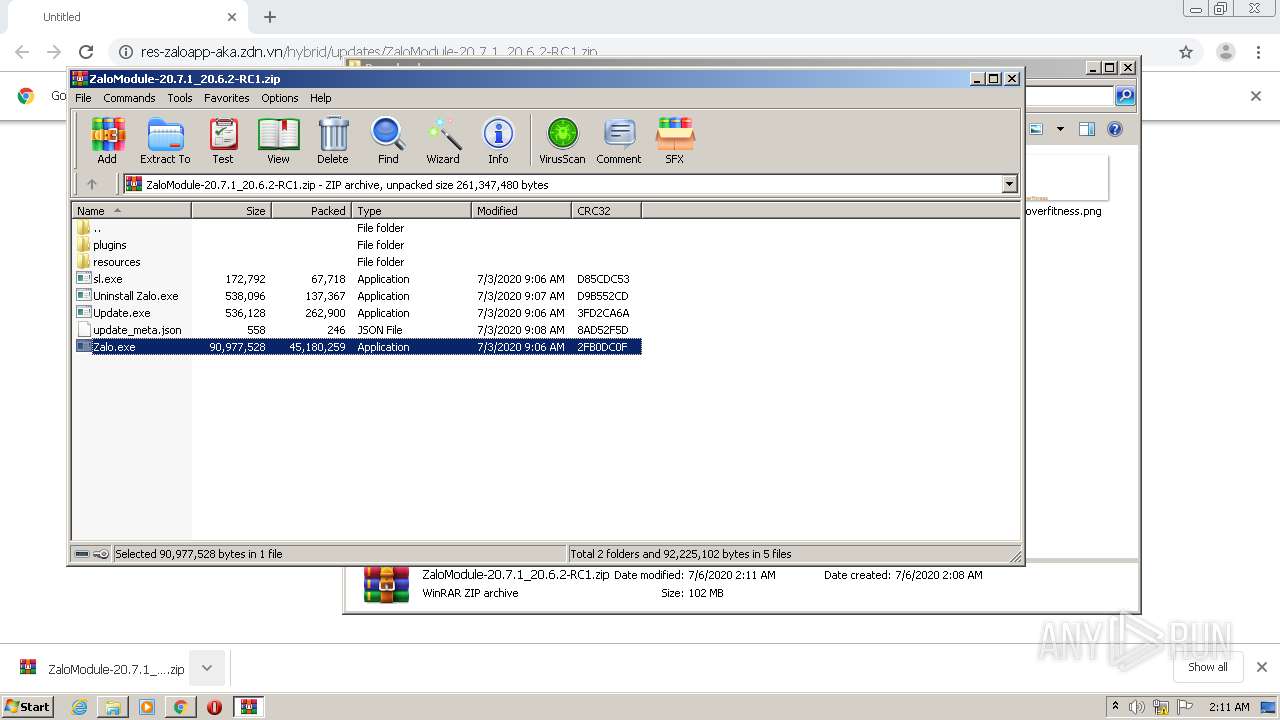Reload the page in Chrome
Viewport: 1280px width, 720px height.
pos(86,52)
